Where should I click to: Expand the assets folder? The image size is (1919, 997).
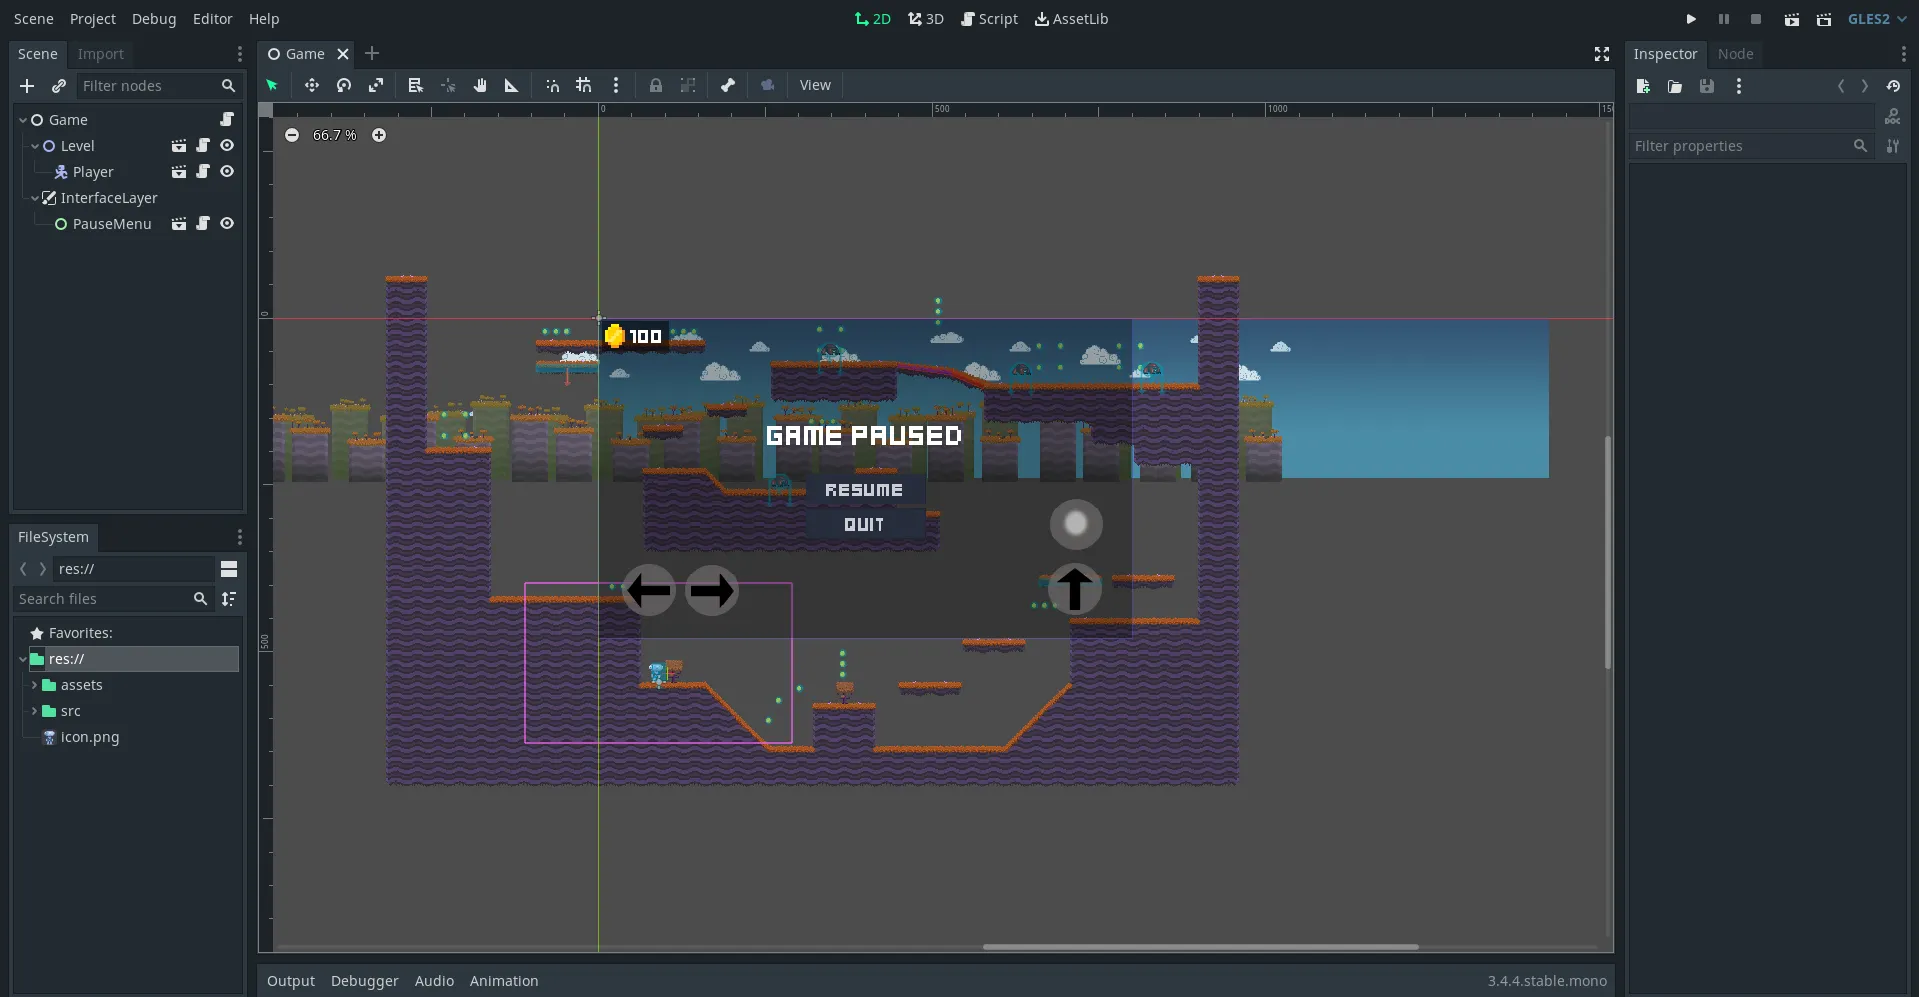click(34, 685)
